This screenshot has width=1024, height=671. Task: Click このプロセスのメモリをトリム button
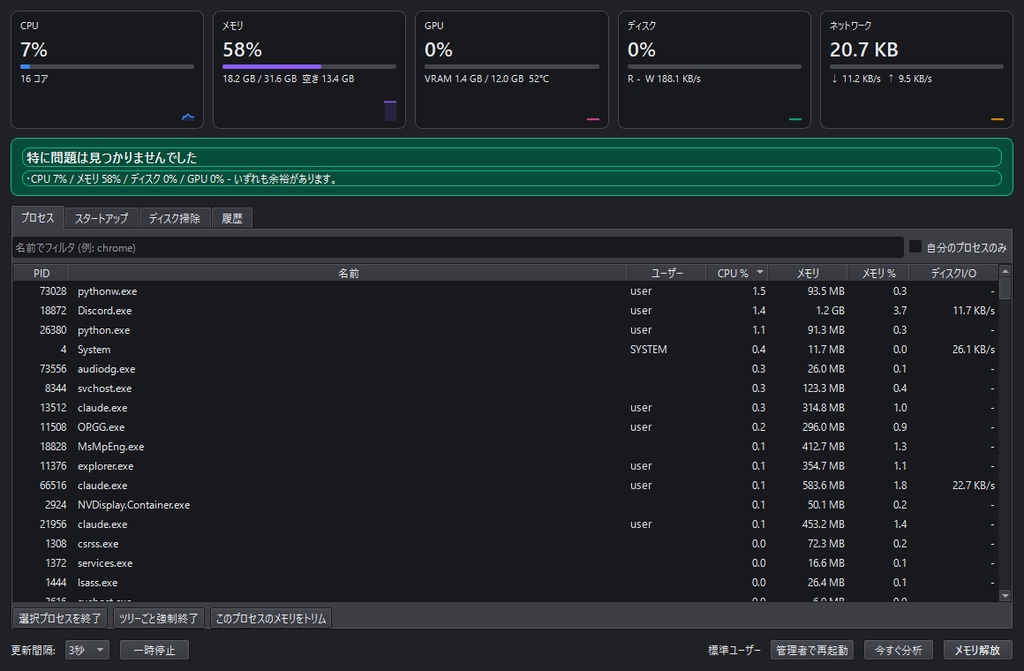coord(271,618)
